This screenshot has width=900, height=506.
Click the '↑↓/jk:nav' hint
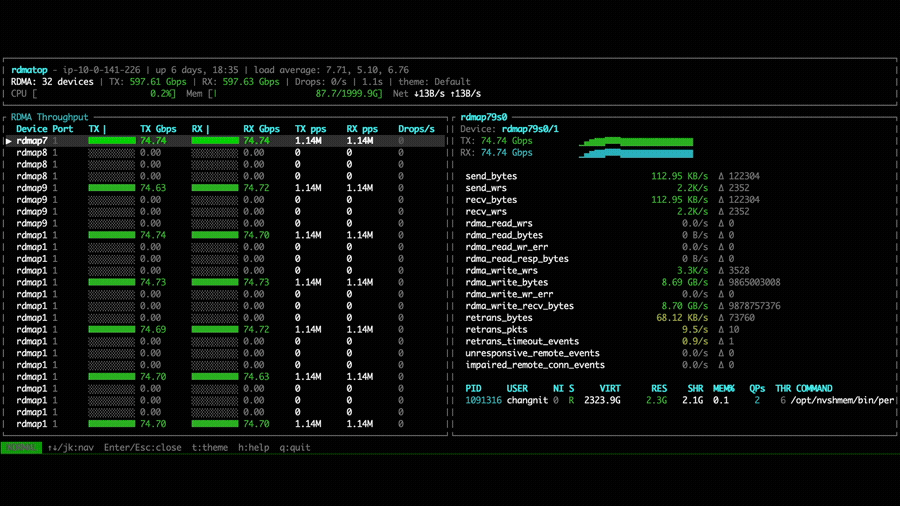pos(71,447)
